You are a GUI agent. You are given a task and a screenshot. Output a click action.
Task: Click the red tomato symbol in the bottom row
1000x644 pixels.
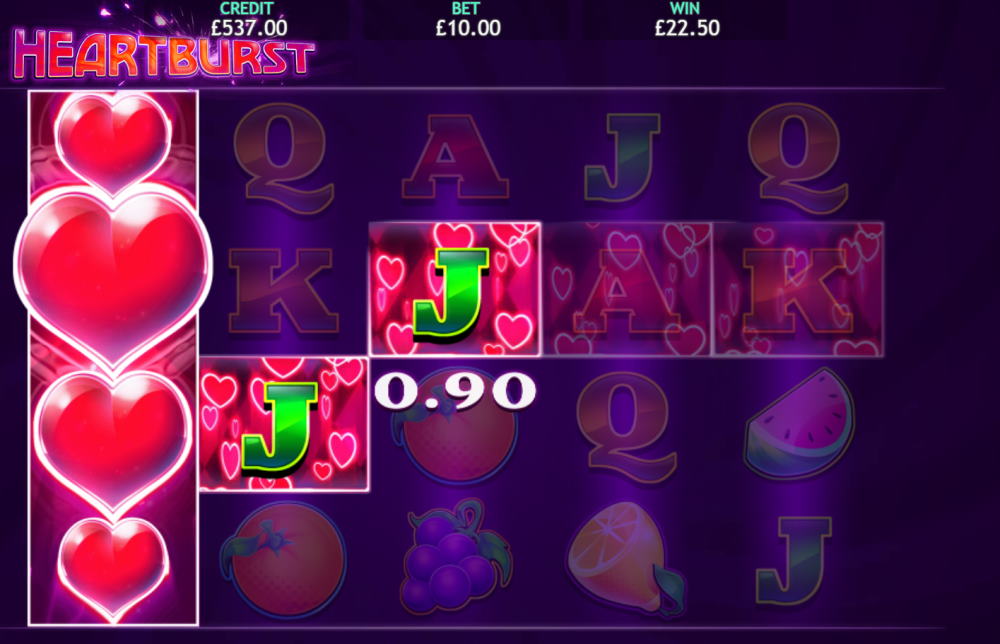(283, 560)
